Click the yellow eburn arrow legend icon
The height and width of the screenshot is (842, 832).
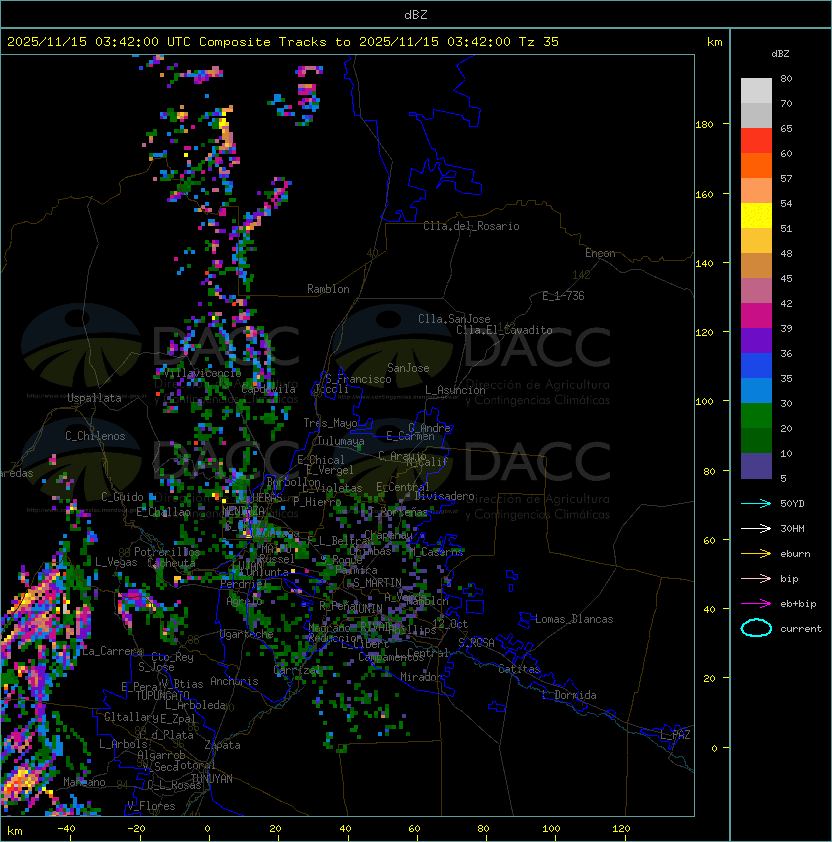pyautogui.click(x=756, y=554)
